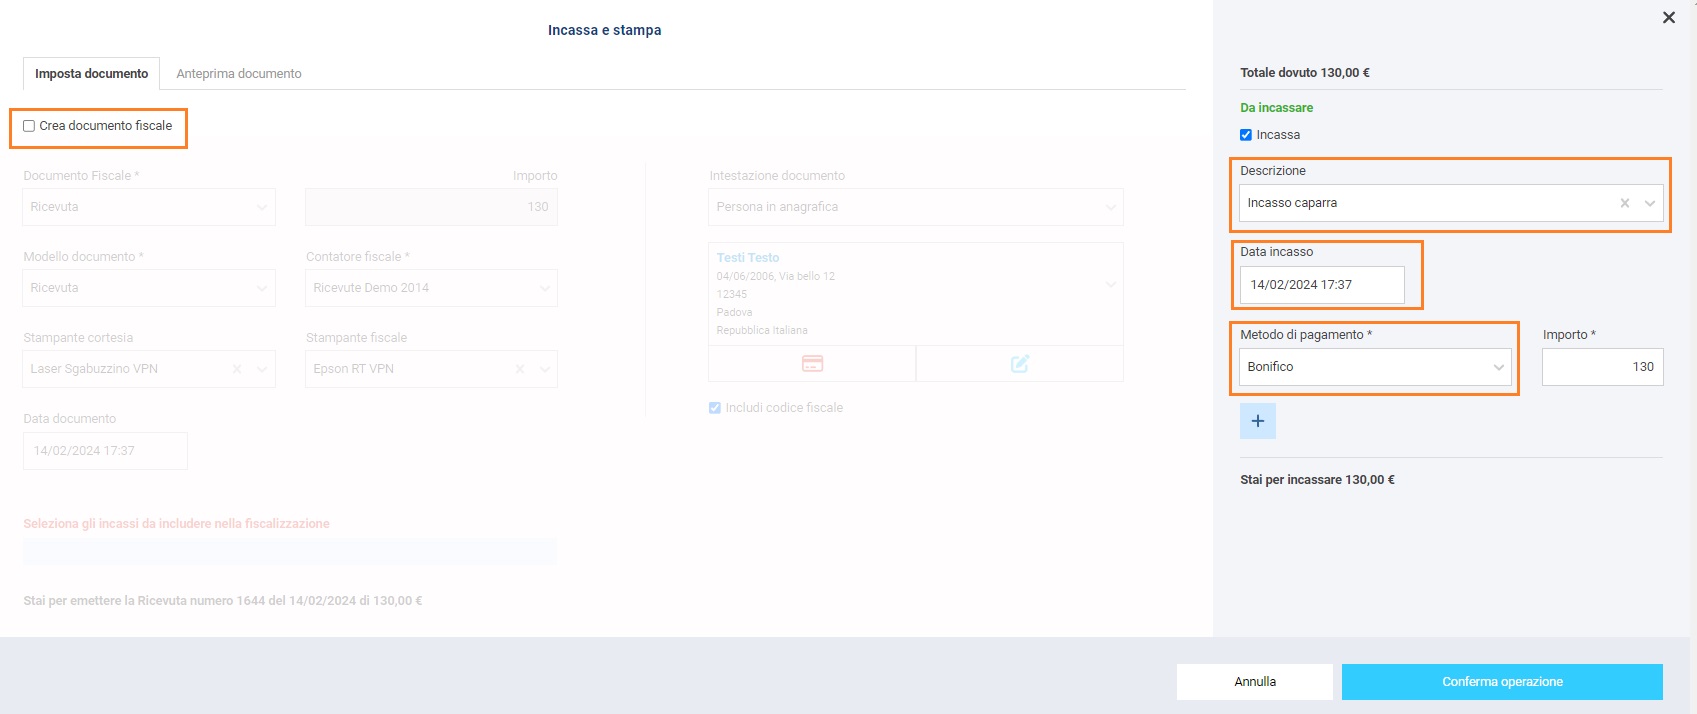Viewport: 1697px width, 714px height.
Task: Open the Intestazione documento dropdown
Action: pos(915,207)
